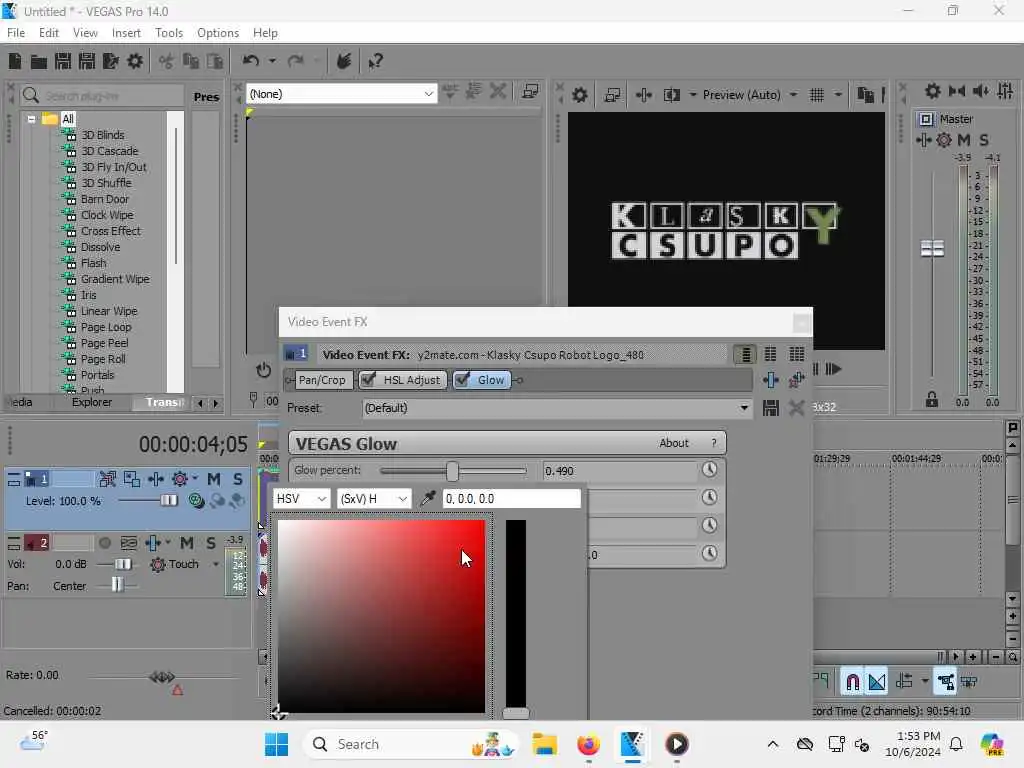Image resolution: width=1024 pixels, height=768 pixels.
Task: Collapse the All transitions folder
Action: point(31,119)
